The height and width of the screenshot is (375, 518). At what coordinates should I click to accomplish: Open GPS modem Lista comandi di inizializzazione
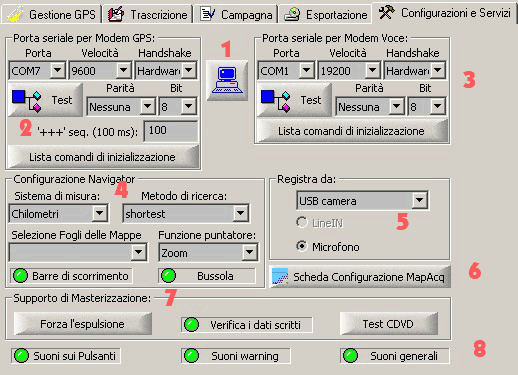click(x=103, y=157)
